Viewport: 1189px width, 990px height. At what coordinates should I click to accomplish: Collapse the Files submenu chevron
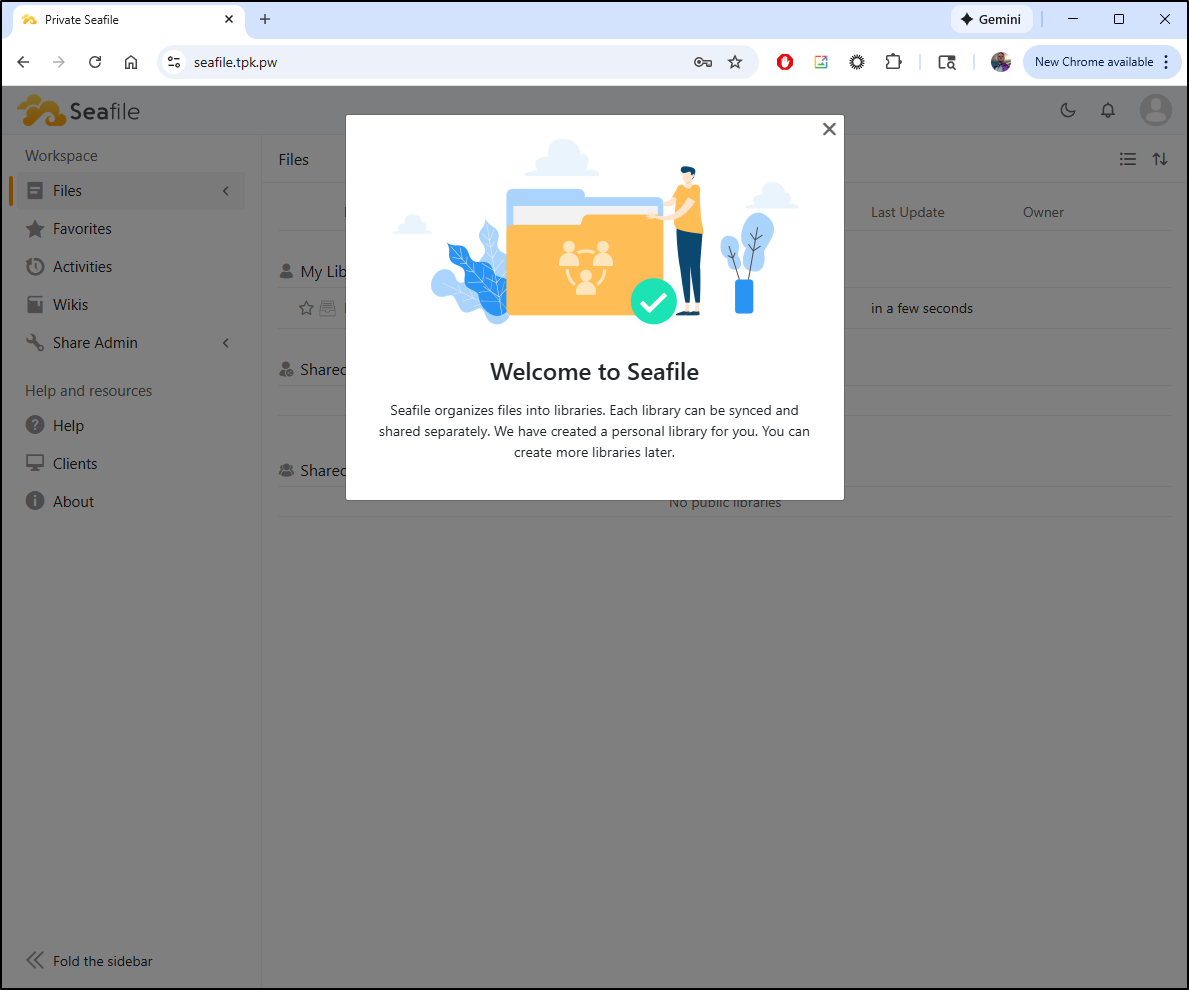[226, 191]
